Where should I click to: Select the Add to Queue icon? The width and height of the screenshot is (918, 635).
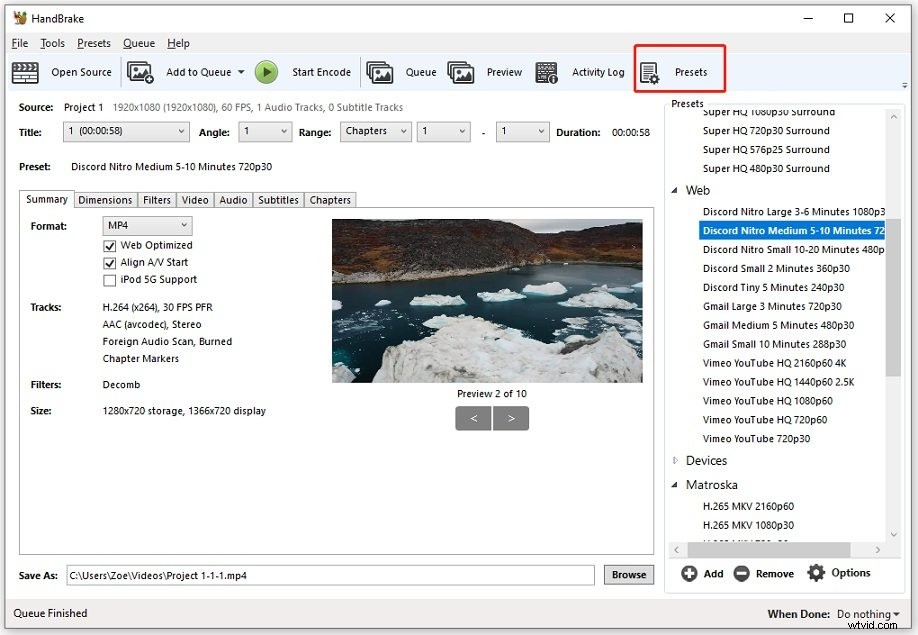point(141,71)
